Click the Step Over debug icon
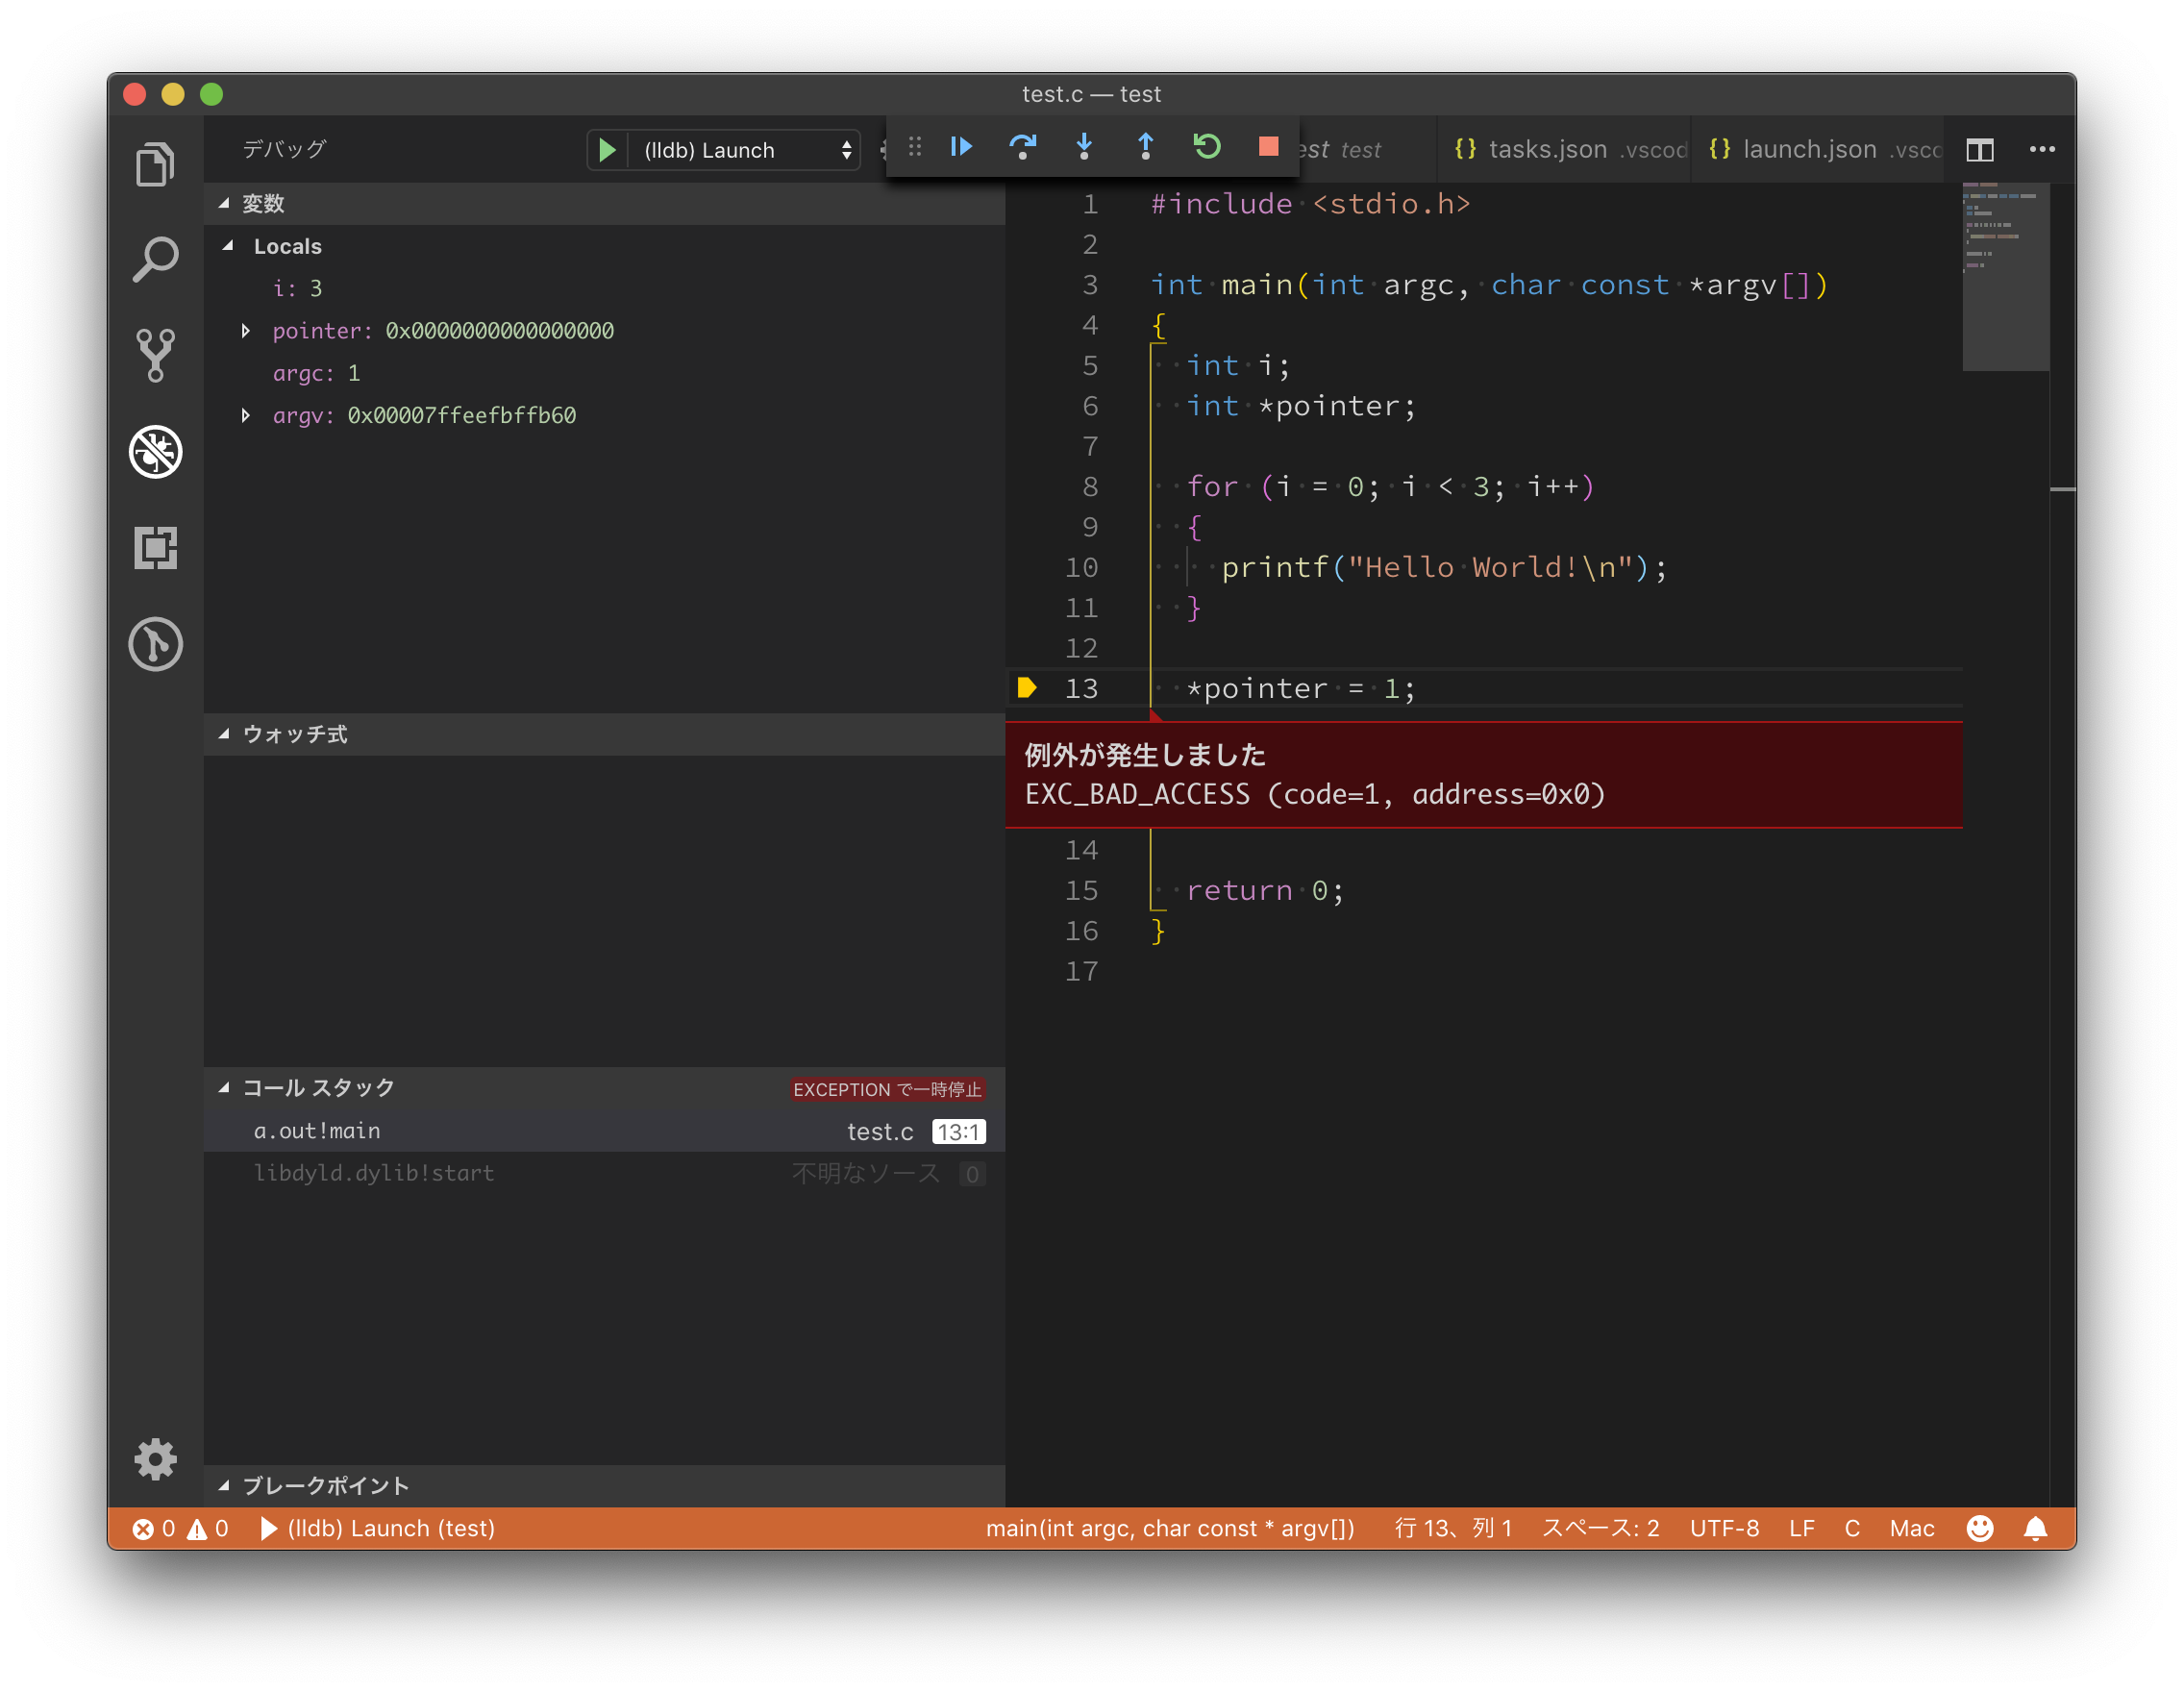This screenshot has width=2184, height=1692. tap(1024, 147)
